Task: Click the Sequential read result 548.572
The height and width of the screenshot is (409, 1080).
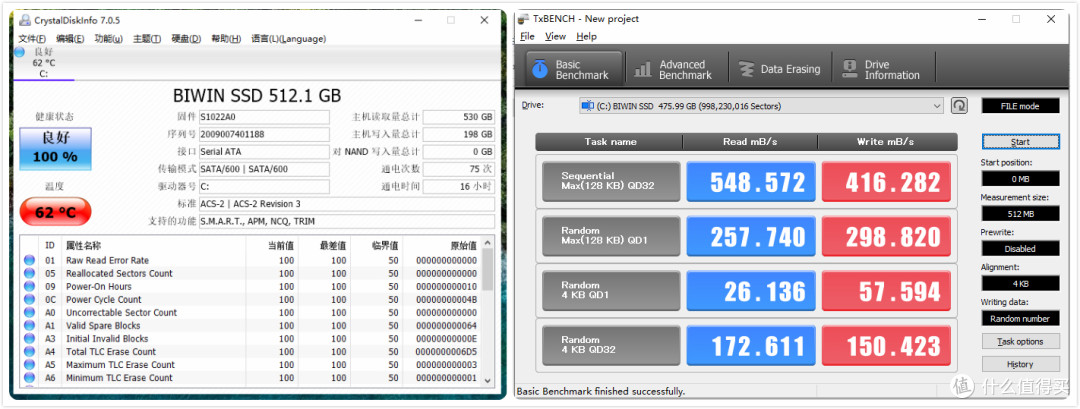Action: 751,182
